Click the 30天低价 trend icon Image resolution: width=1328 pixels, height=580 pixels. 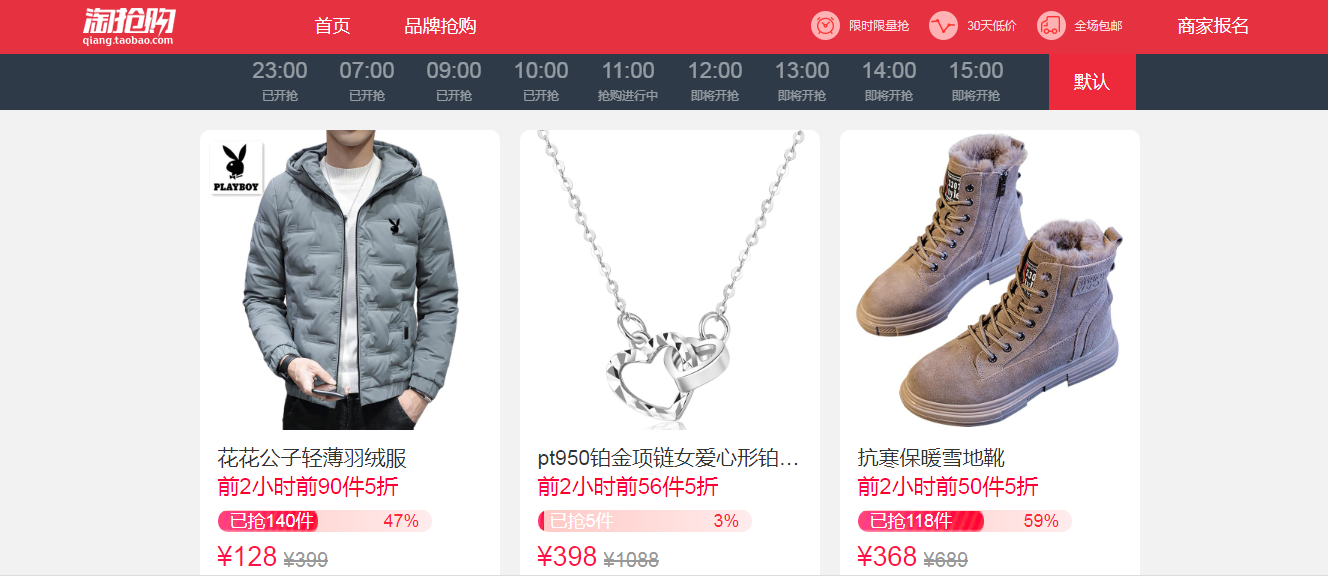coord(943,26)
